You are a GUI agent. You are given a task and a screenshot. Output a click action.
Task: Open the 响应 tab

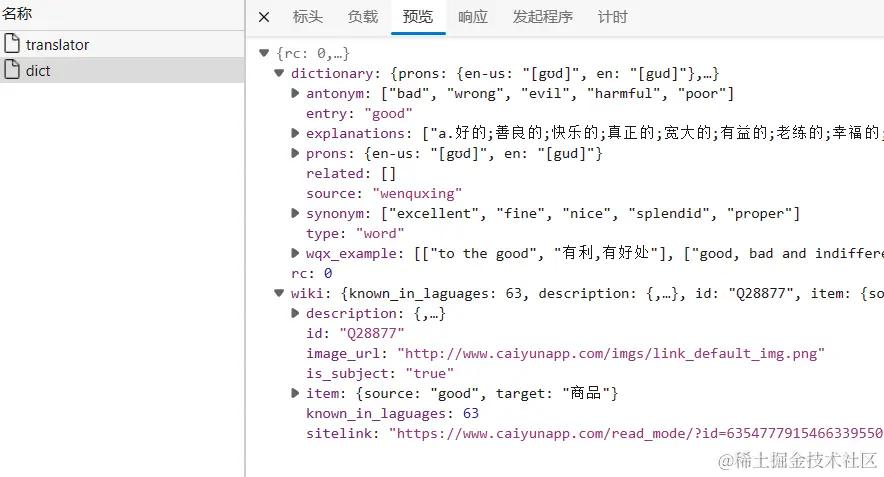point(472,17)
